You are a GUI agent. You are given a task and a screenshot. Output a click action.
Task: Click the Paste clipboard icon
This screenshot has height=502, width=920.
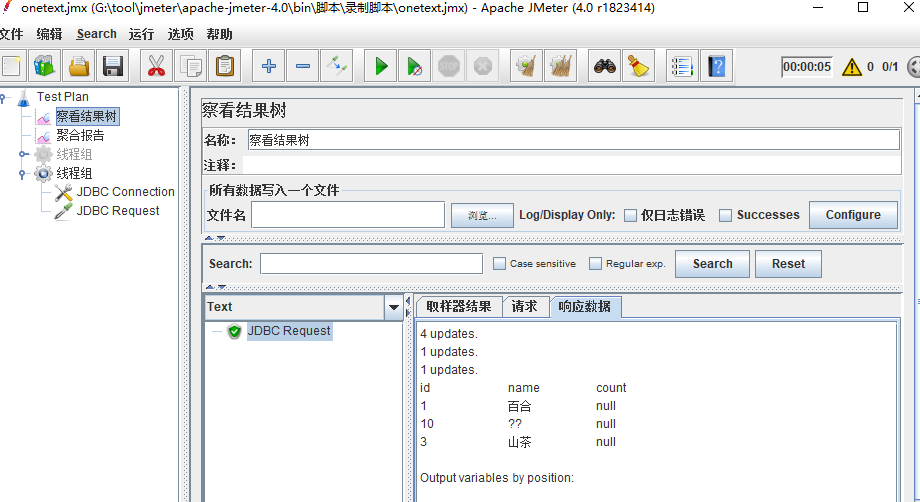[x=225, y=66]
